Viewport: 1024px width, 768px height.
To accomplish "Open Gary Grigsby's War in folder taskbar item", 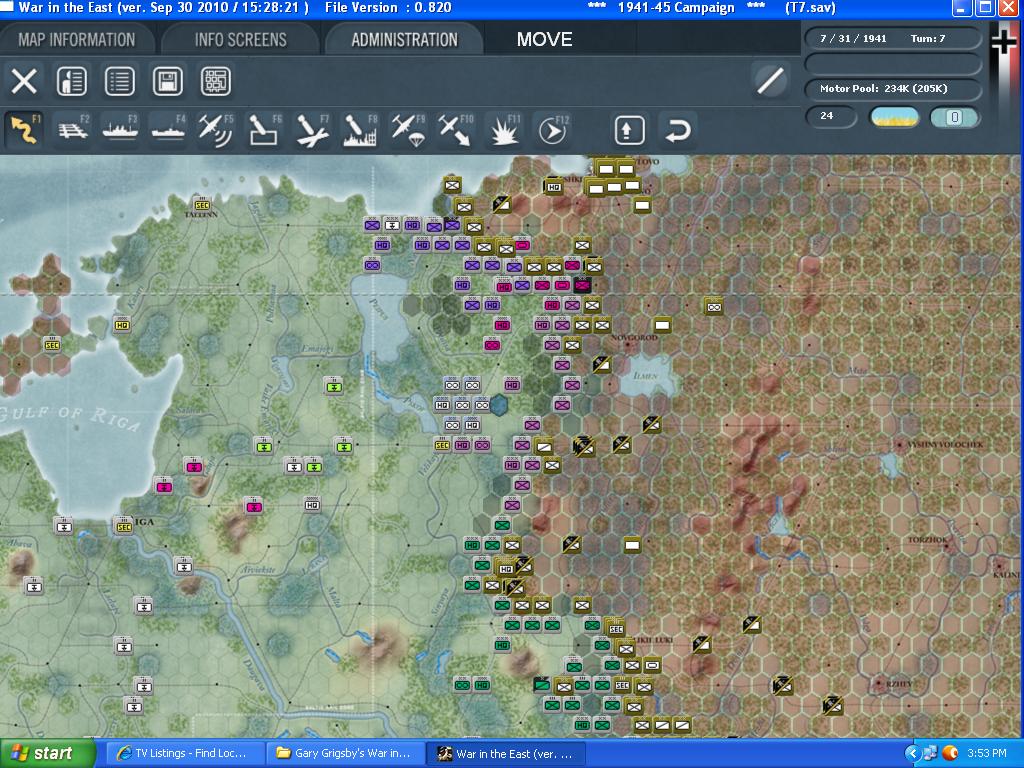I will (345, 753).
